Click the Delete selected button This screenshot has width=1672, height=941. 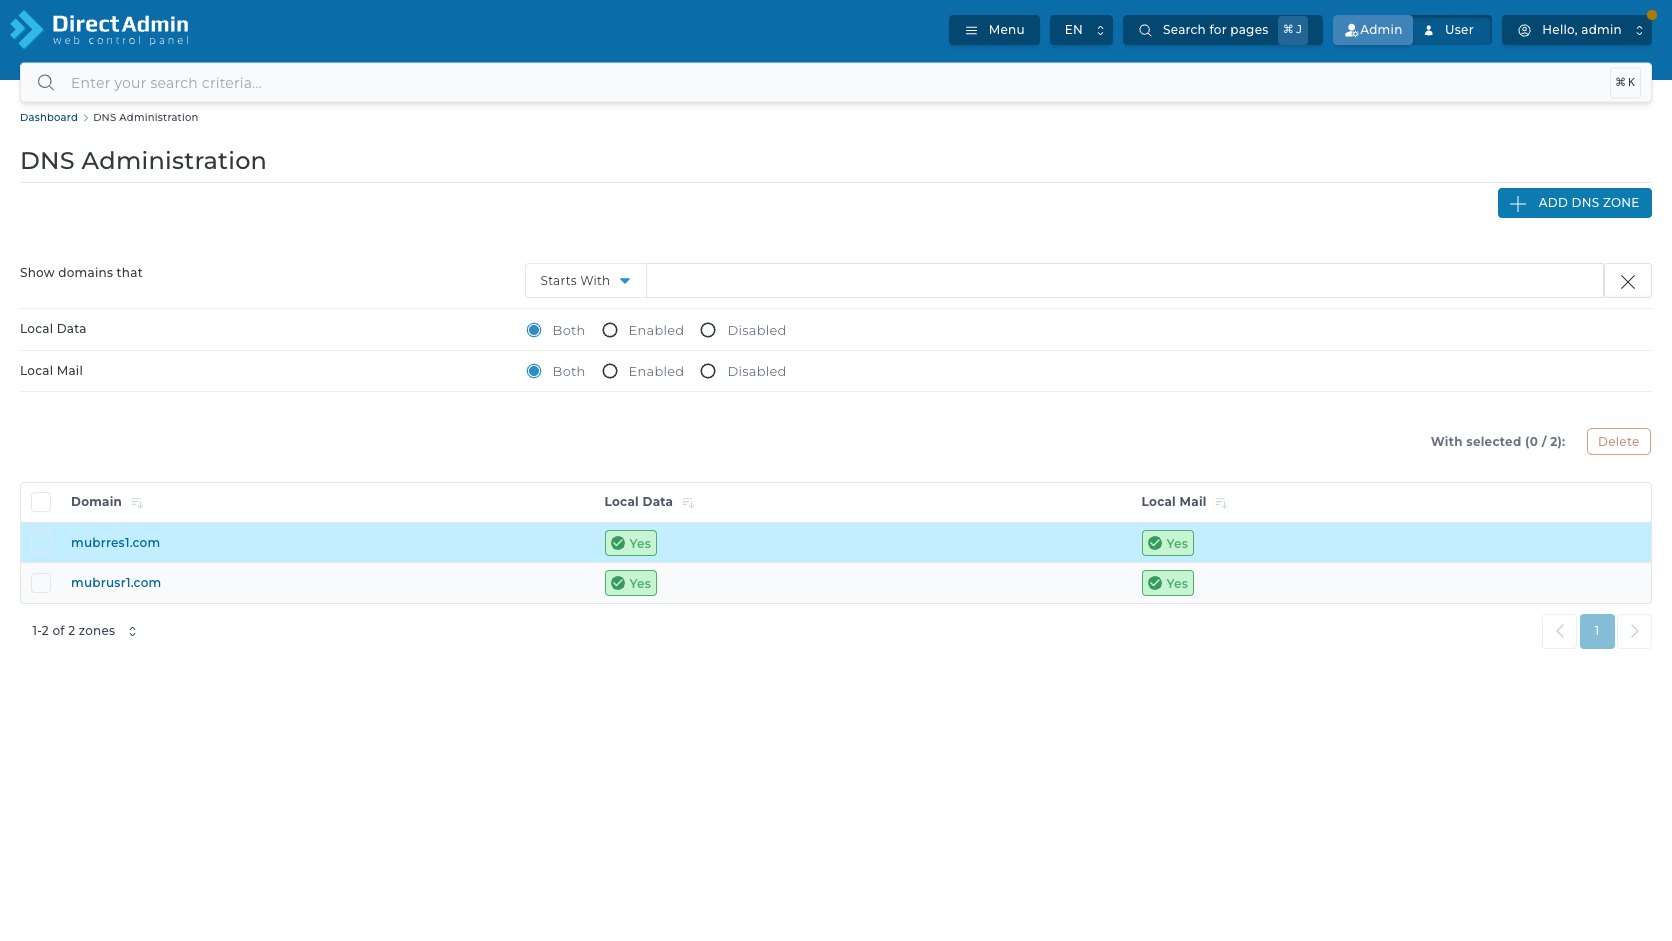[1618, 442]
